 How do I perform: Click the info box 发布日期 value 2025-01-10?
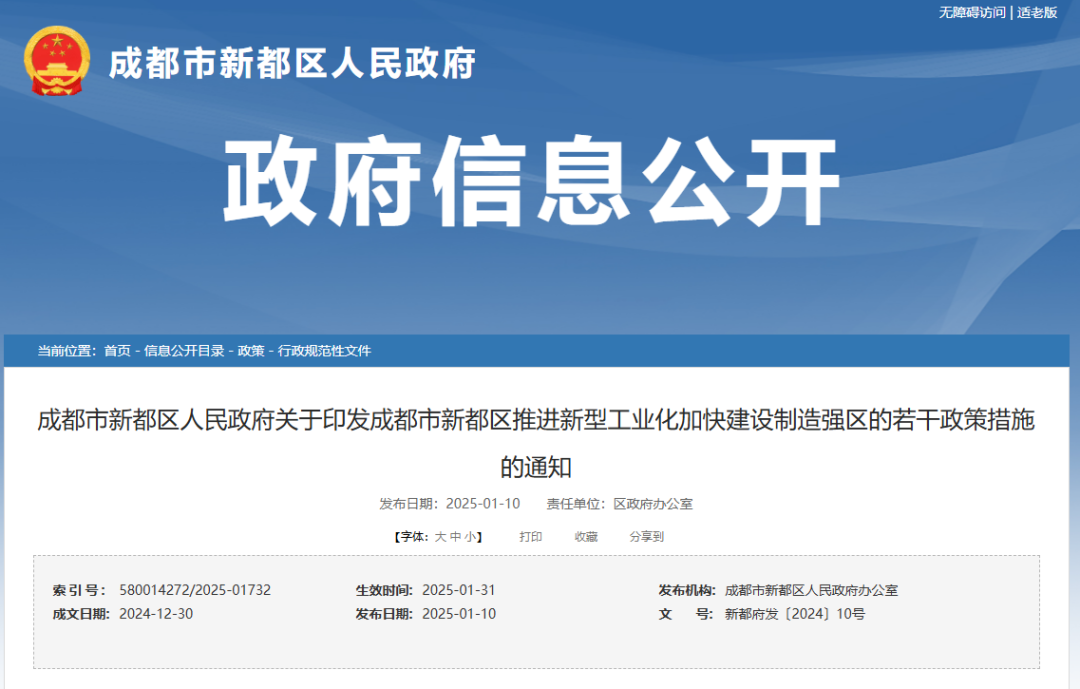459,614
